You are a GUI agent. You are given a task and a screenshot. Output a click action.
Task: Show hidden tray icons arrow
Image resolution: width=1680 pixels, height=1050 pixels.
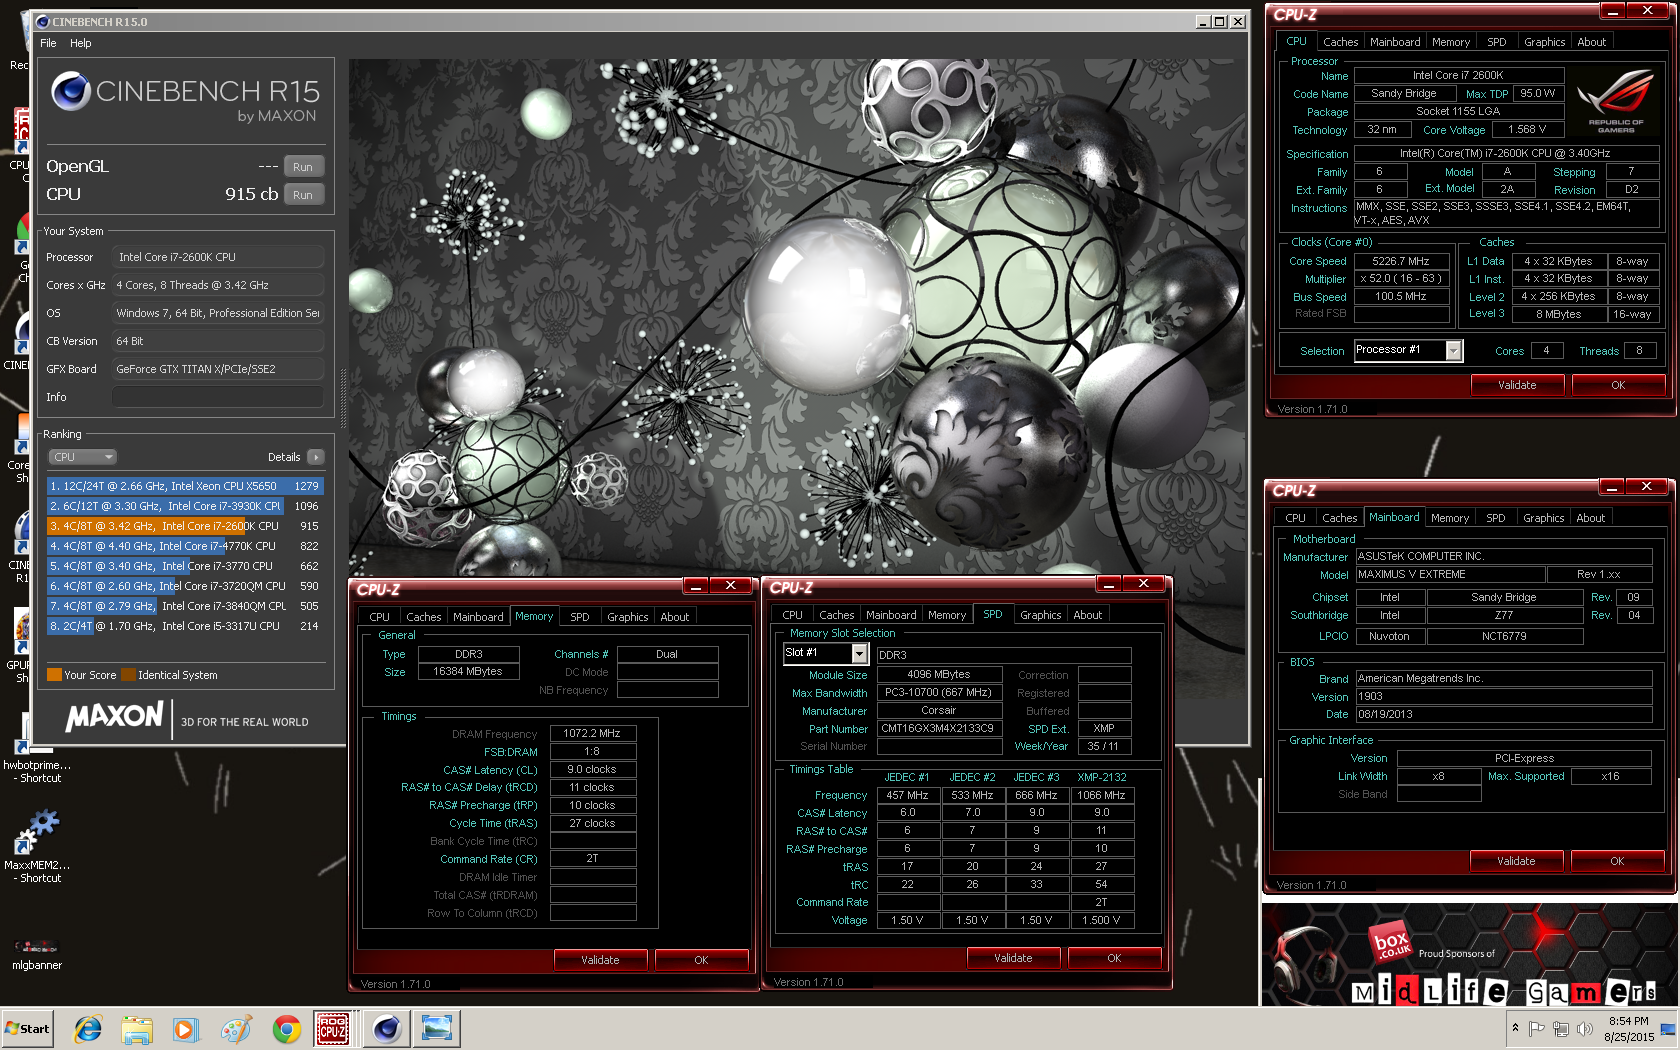1515,1028
